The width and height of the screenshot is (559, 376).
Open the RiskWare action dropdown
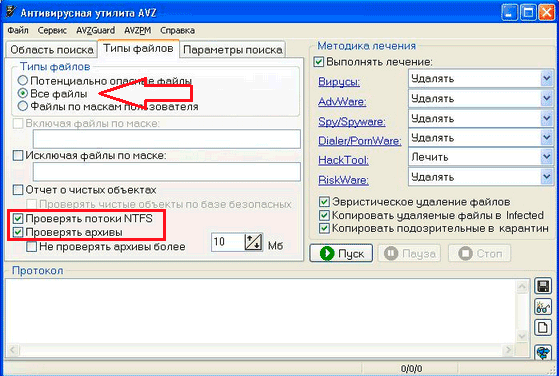(547, 177)
